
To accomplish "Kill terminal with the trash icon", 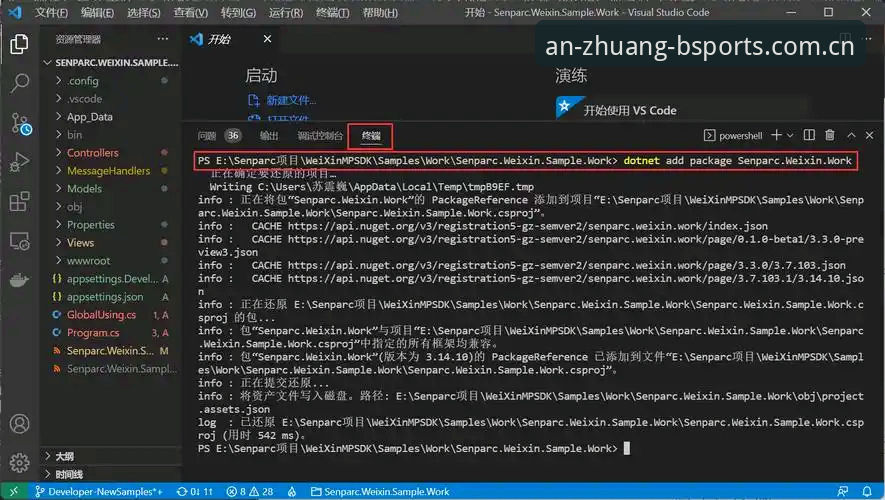I will 830,135.
